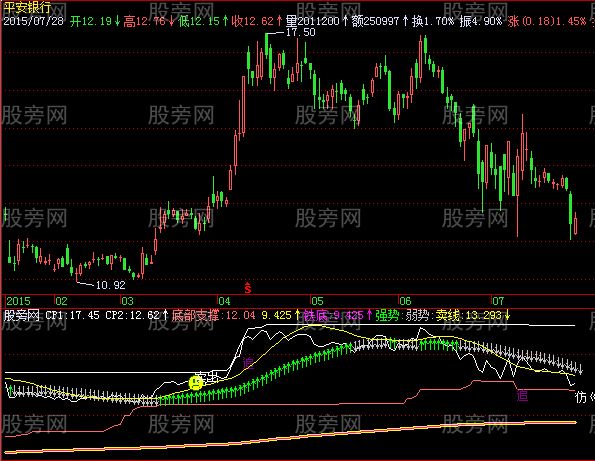Click the purple 追 marker near April
The width and height of the screenshot is (595, 461).
click(248, 363)
